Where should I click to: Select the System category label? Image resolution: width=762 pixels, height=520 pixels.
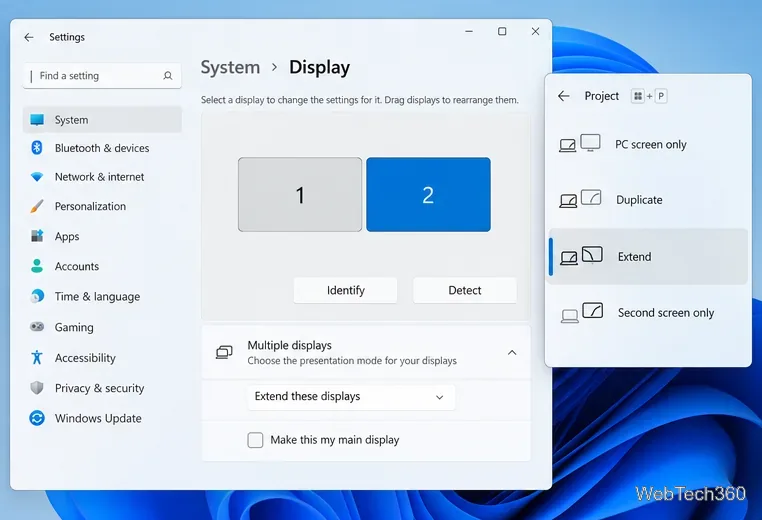tap(71, 120)
